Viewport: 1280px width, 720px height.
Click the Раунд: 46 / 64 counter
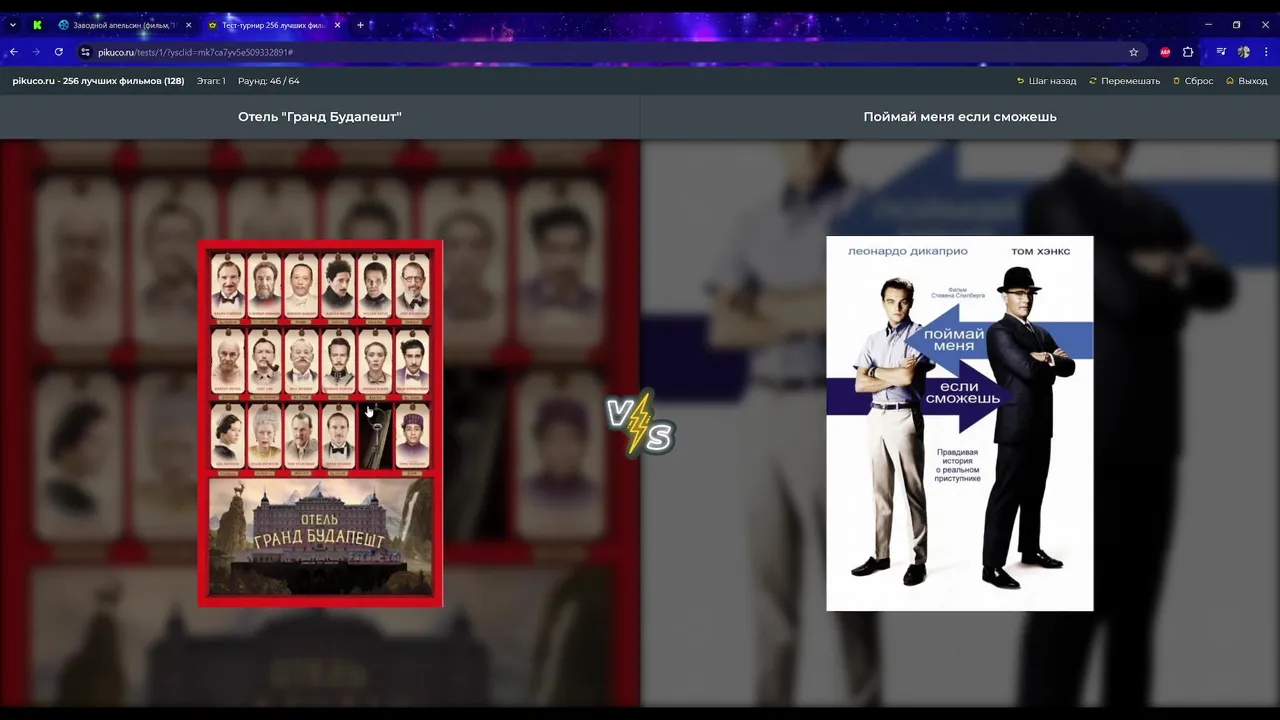pos(268,81)
